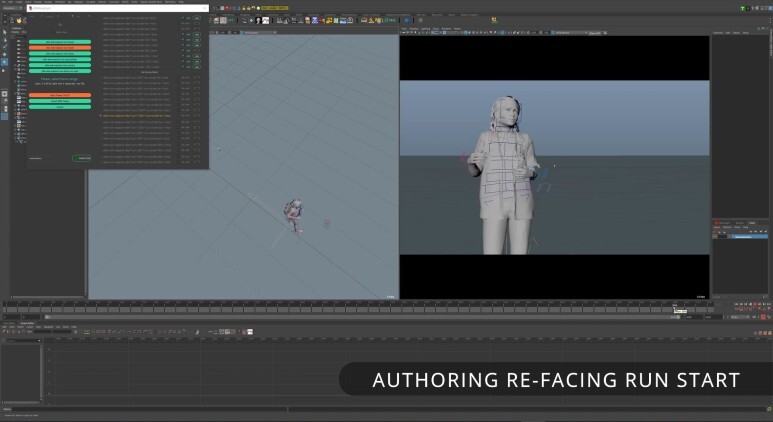This screenshot has height=422, width=773.
Task: Click the Outliner search field
Action: (x=21, y=37)
